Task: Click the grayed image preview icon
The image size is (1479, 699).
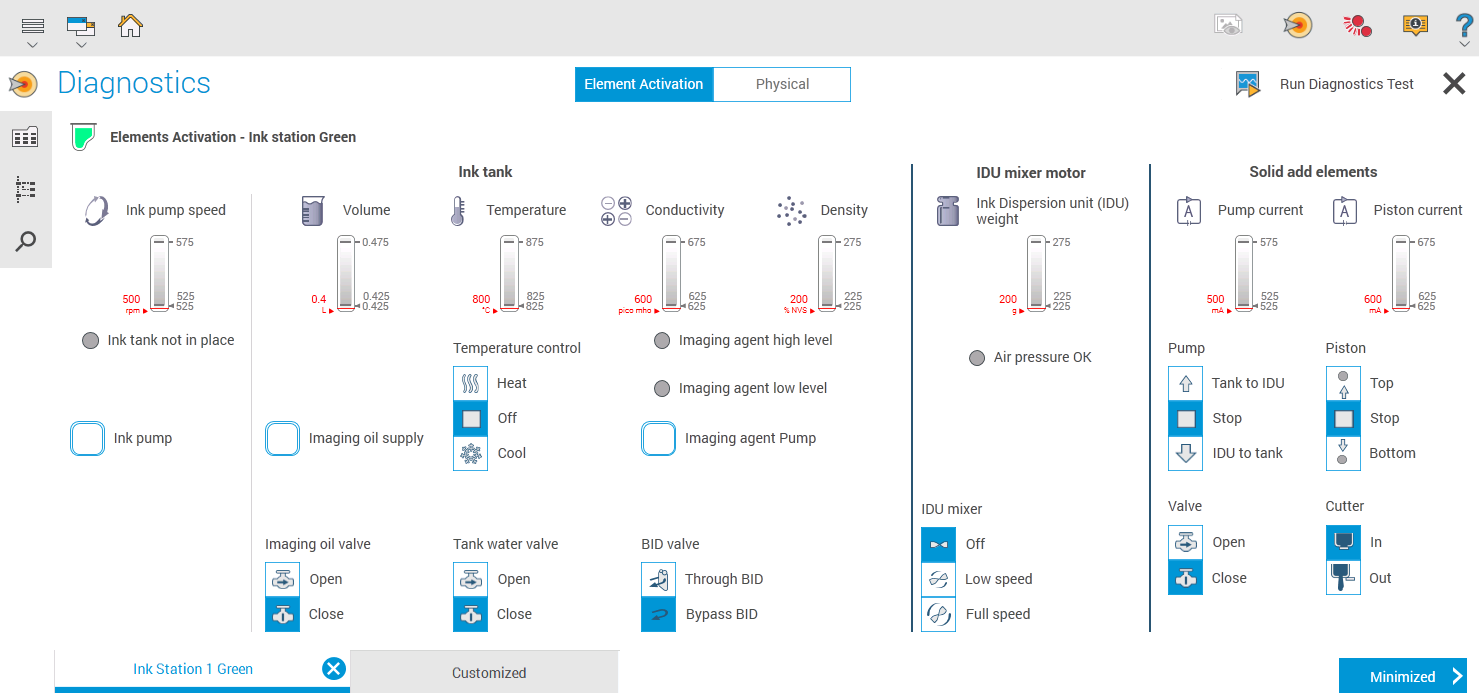Action: click(1228, 26)
